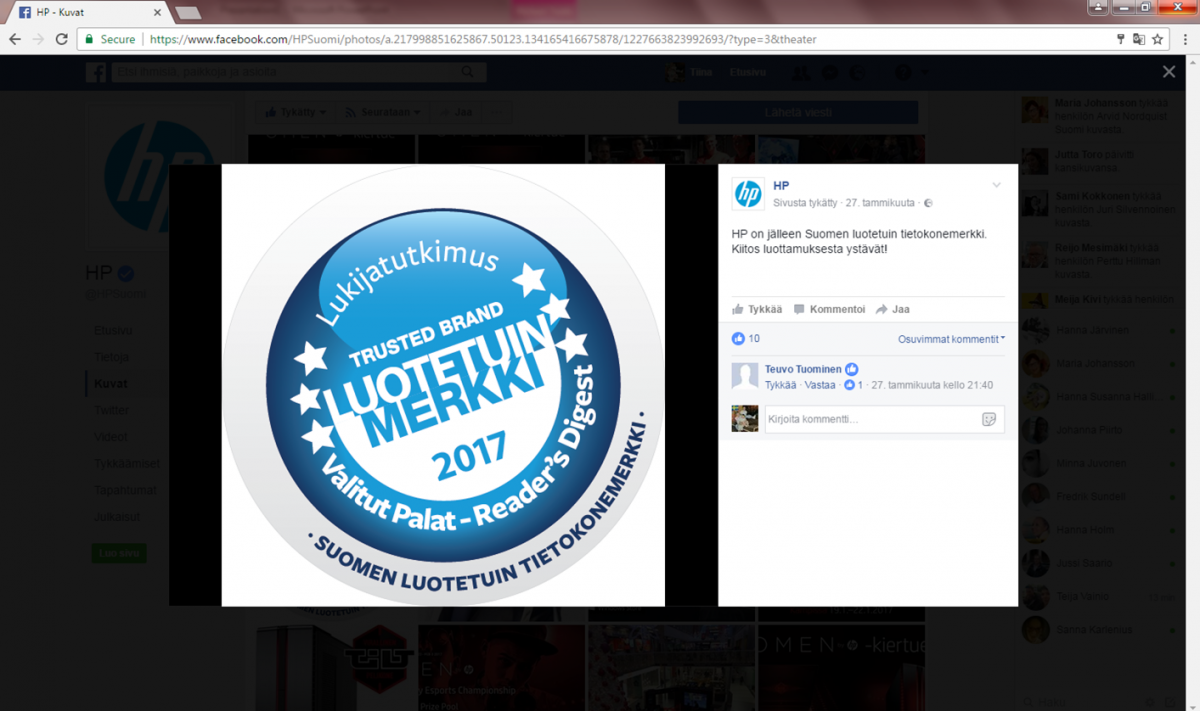
Task: Open the friend requests icon
Action: coord(800,72)
